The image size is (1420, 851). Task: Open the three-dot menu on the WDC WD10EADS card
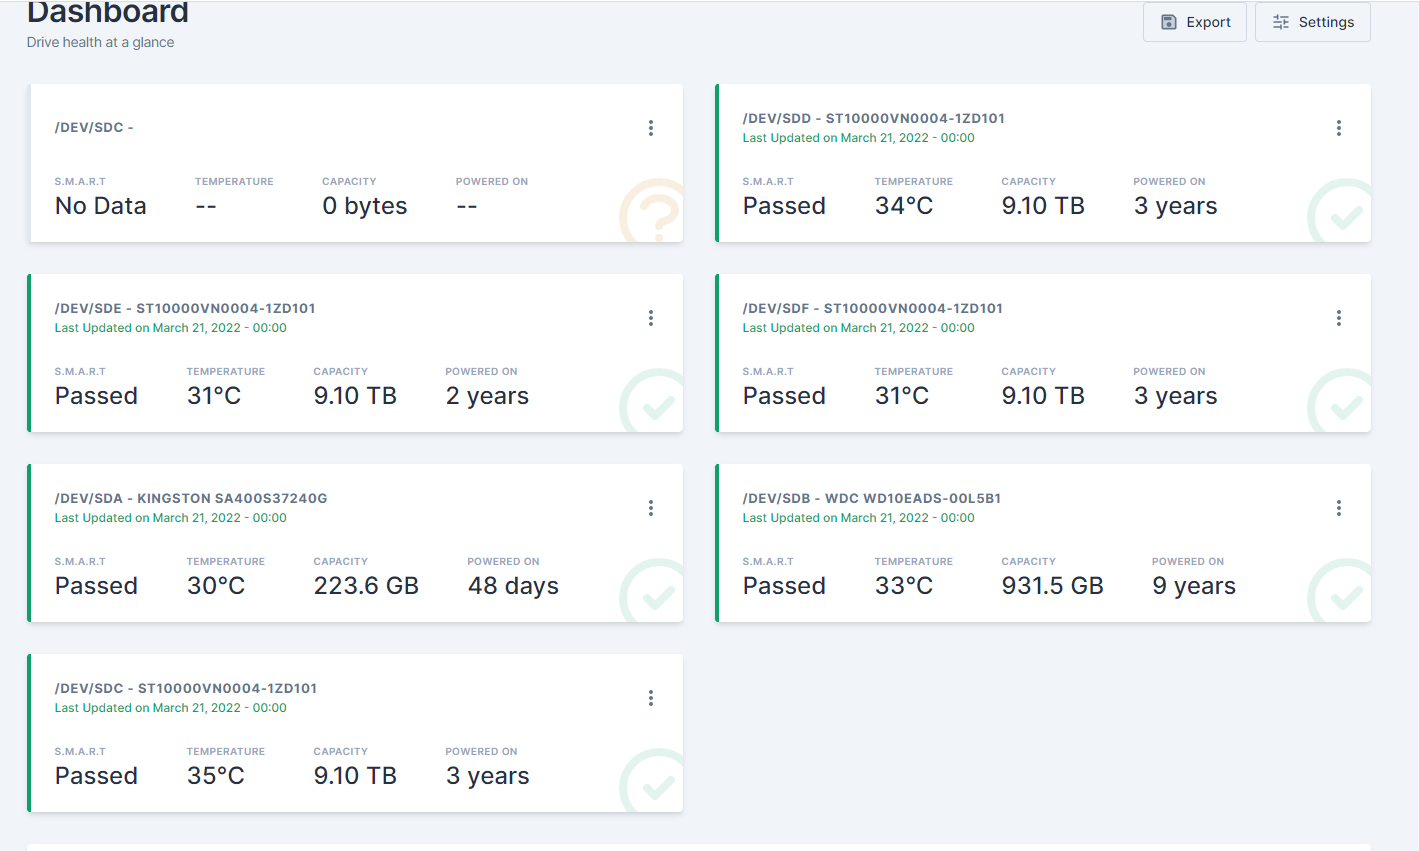(x=1338, y=508)
